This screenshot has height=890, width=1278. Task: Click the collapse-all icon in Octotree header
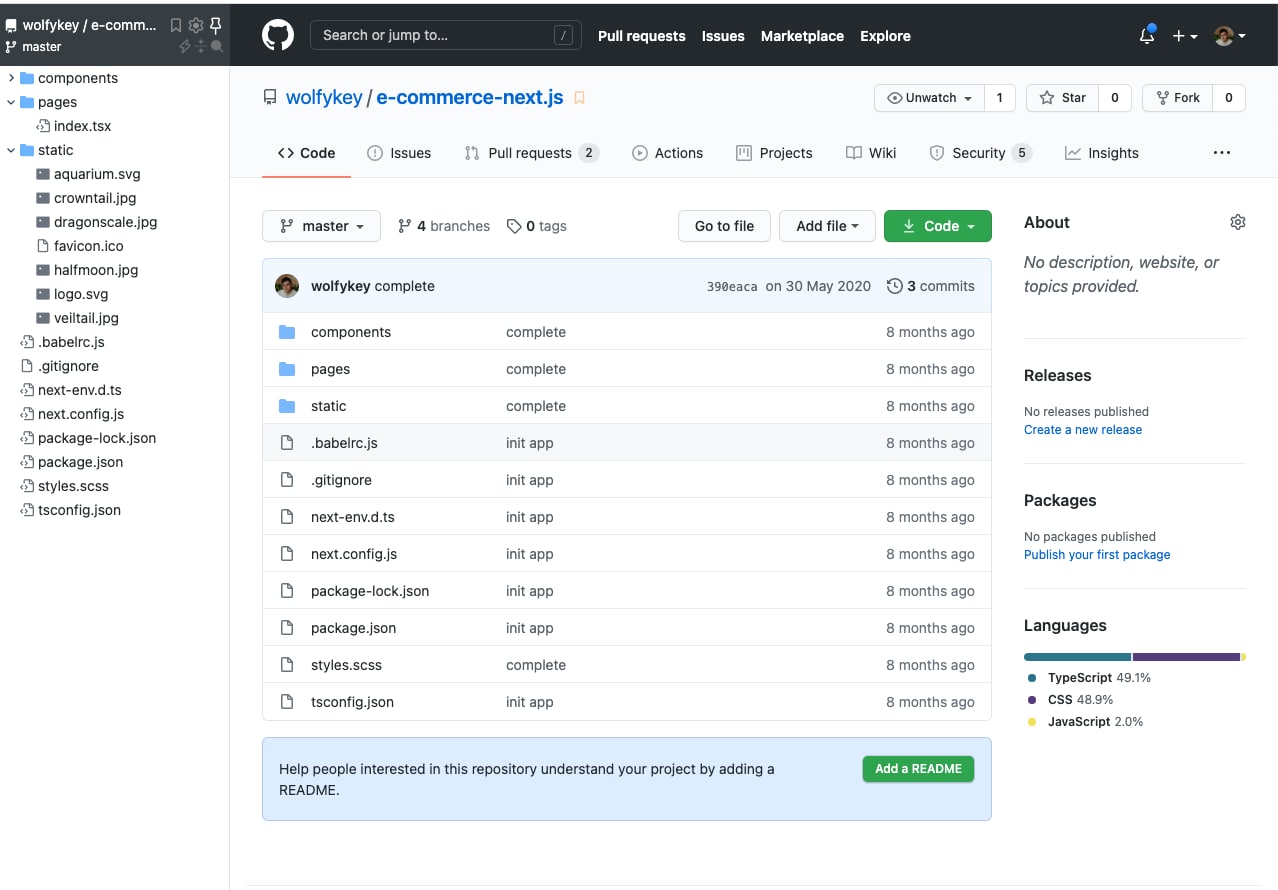[x=201, y=46]
